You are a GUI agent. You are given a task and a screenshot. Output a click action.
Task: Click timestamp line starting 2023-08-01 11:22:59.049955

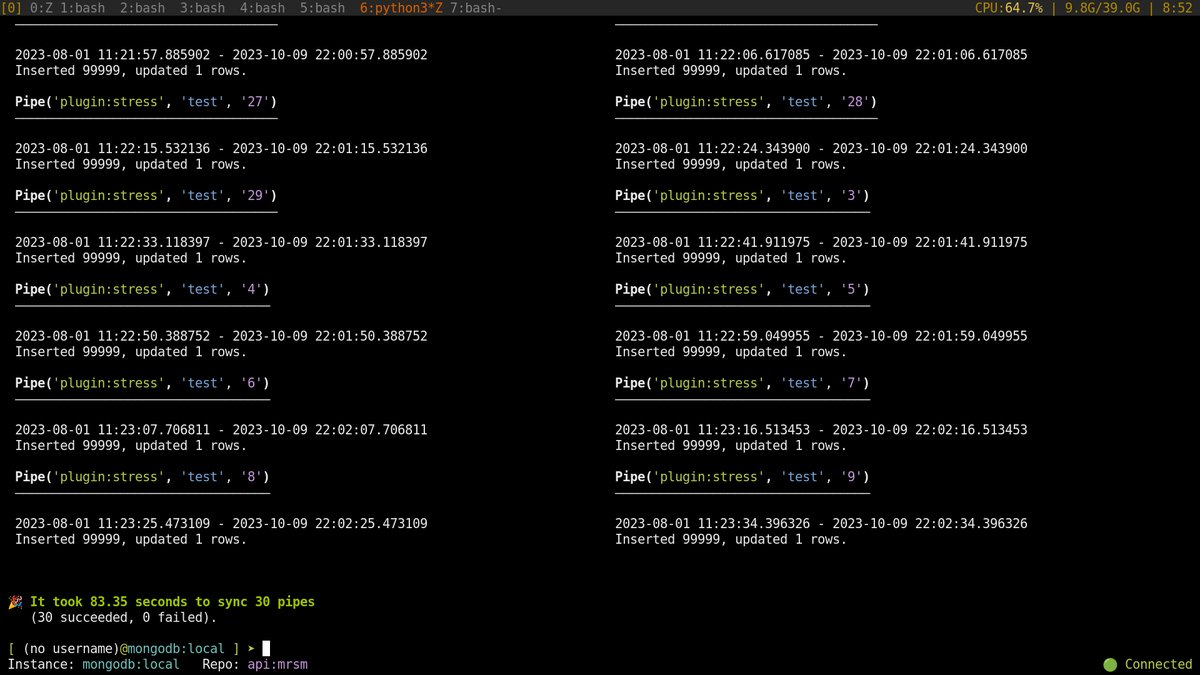coord(821,336)
